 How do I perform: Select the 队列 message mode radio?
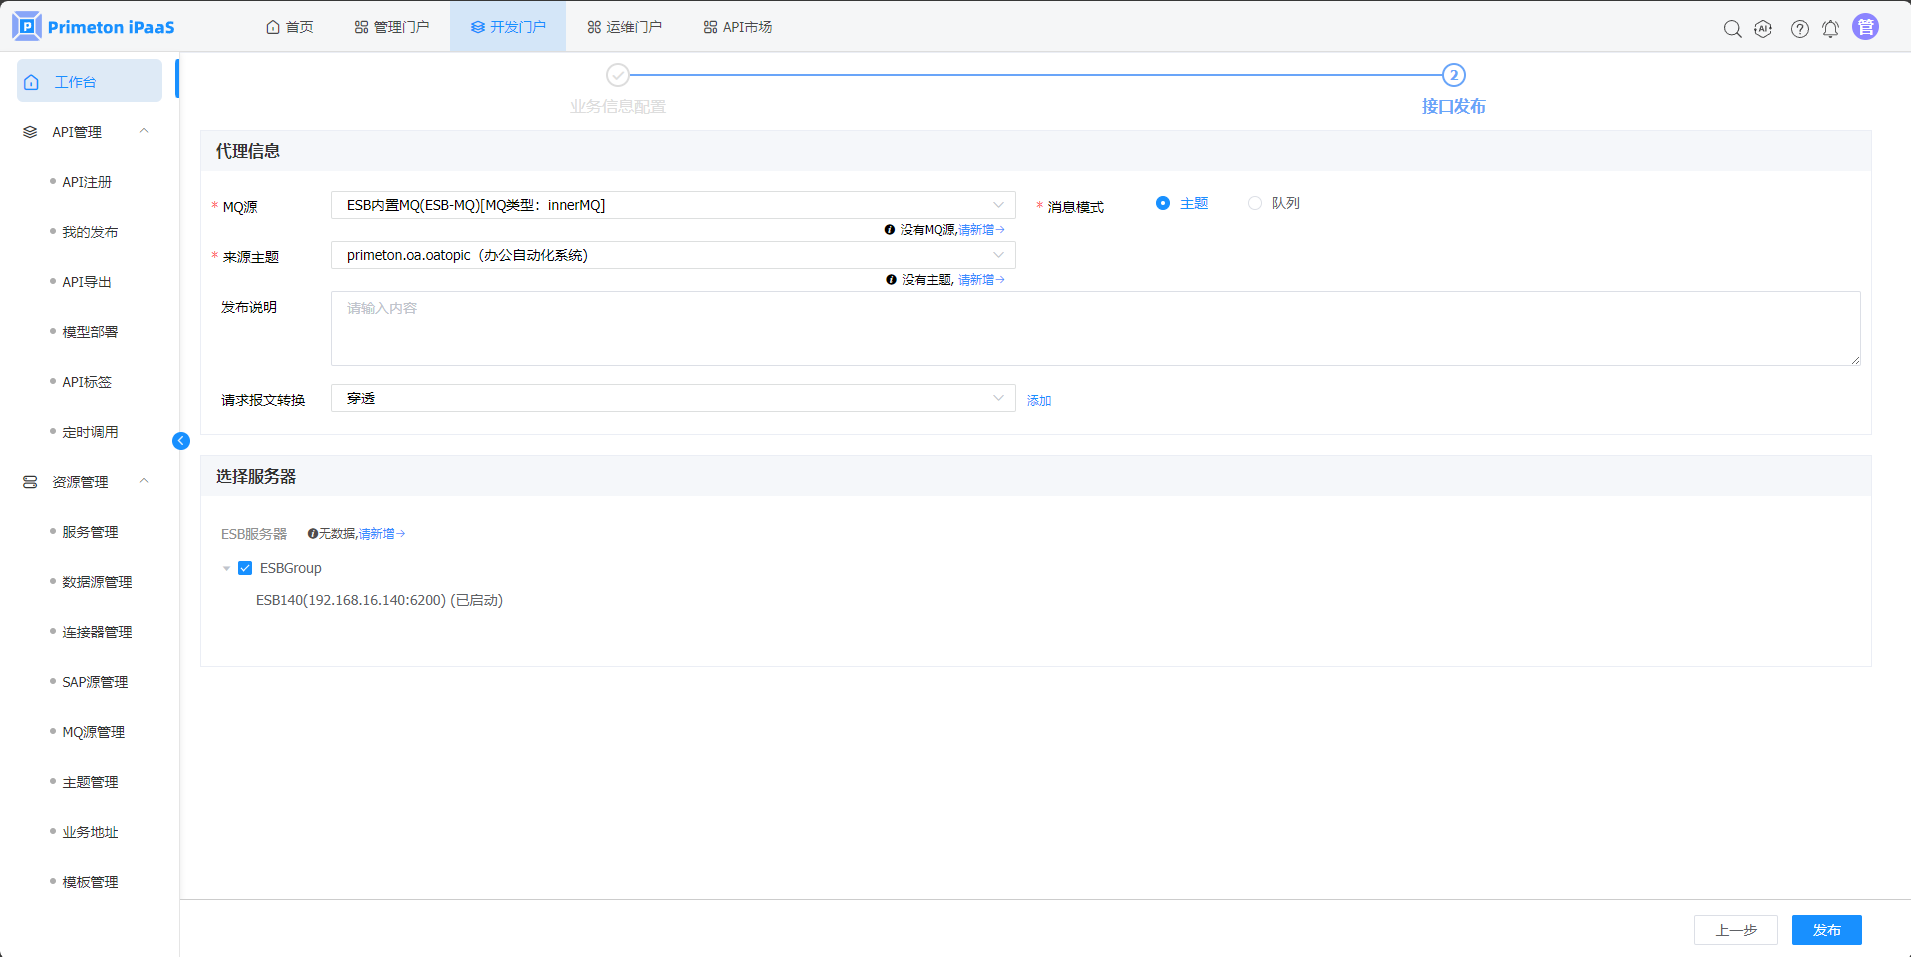(x=1255, y=203)
